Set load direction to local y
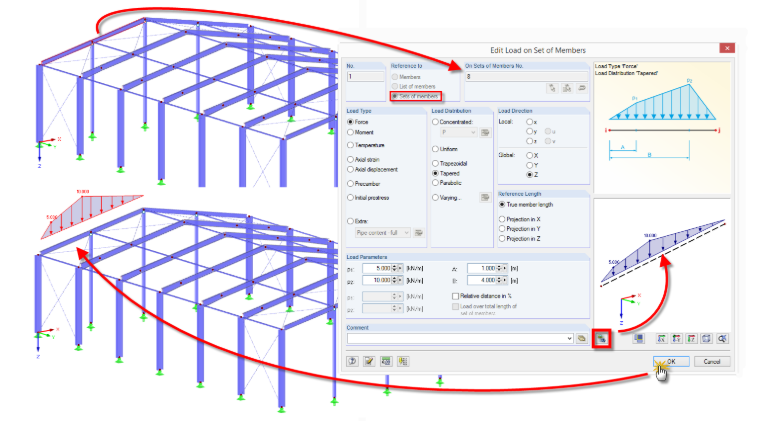Image resolution: width=760 pixels, height=421 pixels. pos(530,131)
